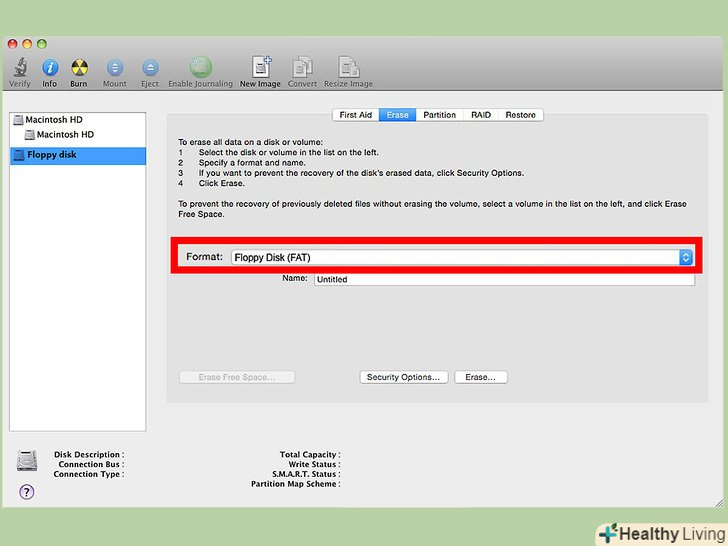This screenshot has width=728, height=546.
Task: Click the Partition Map Scheme label
Action: 296,484
